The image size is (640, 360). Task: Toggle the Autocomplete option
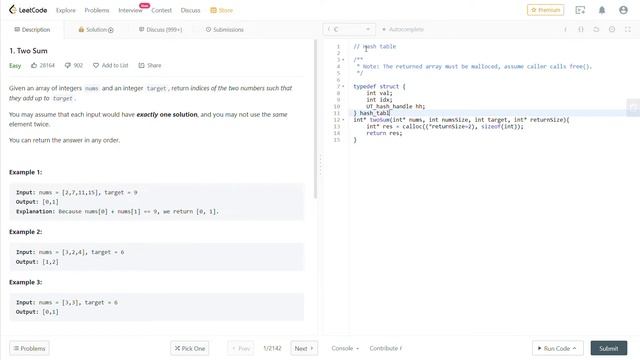[x=403, y=29]
